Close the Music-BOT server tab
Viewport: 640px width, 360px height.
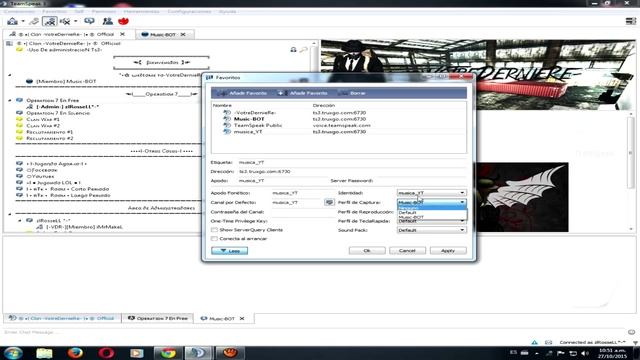pos(183,35)
